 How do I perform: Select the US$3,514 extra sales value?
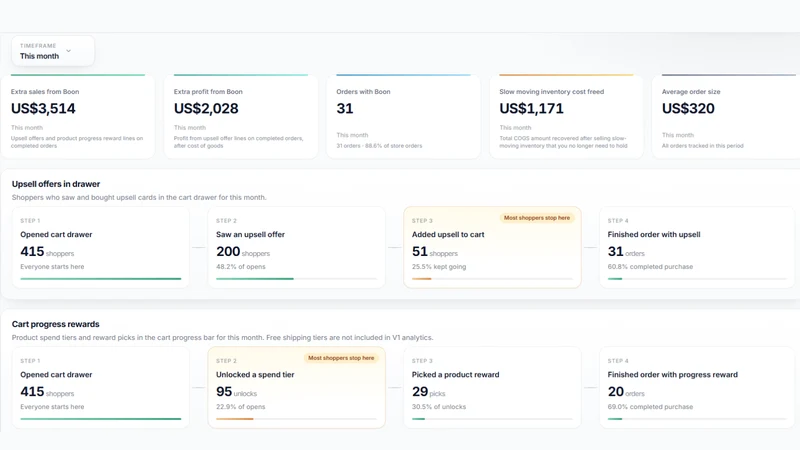pyautogui.click(x=43, y=108)
